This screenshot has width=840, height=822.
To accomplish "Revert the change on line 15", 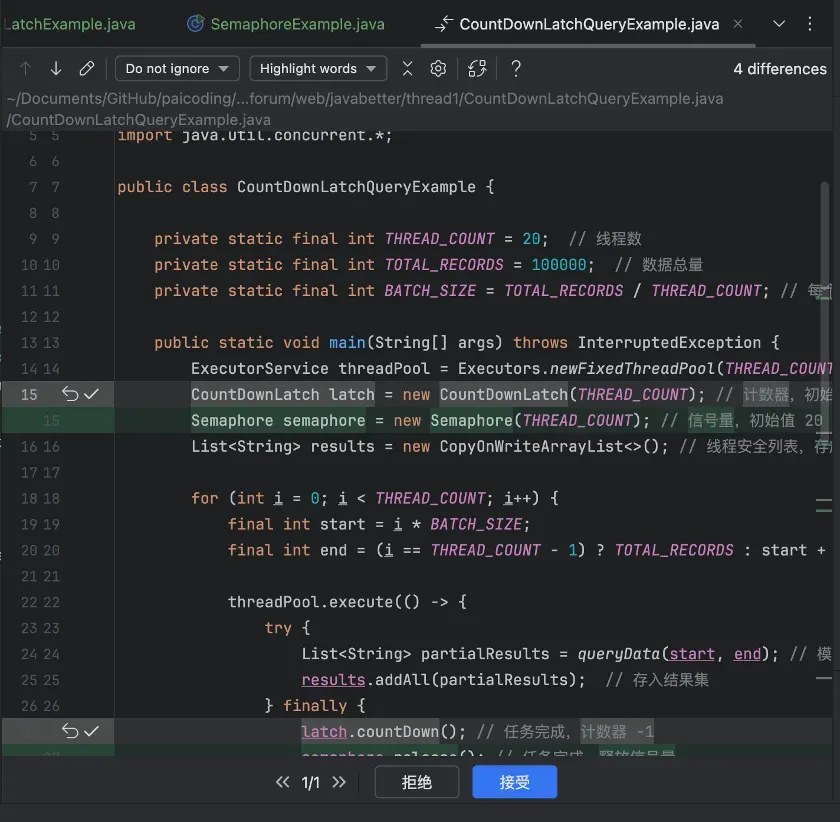I will (69, 394).
